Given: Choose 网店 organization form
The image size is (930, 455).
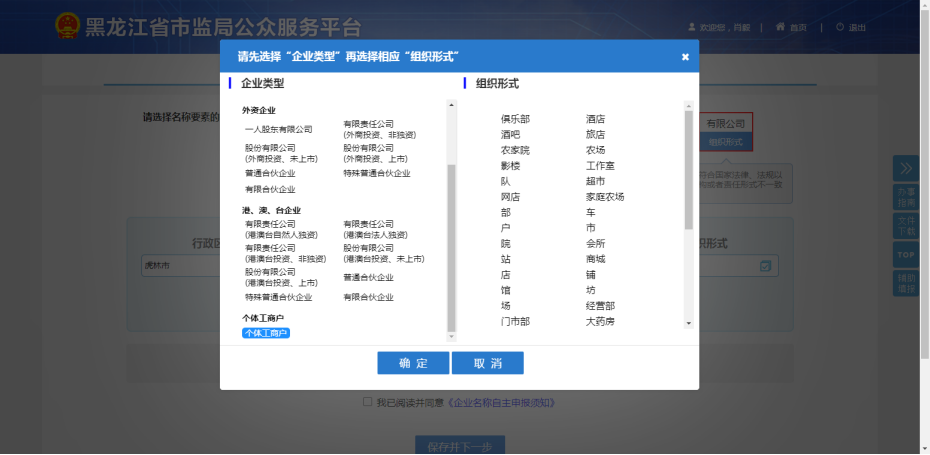Looking at the screenshot, I should [x=511, y=197].
